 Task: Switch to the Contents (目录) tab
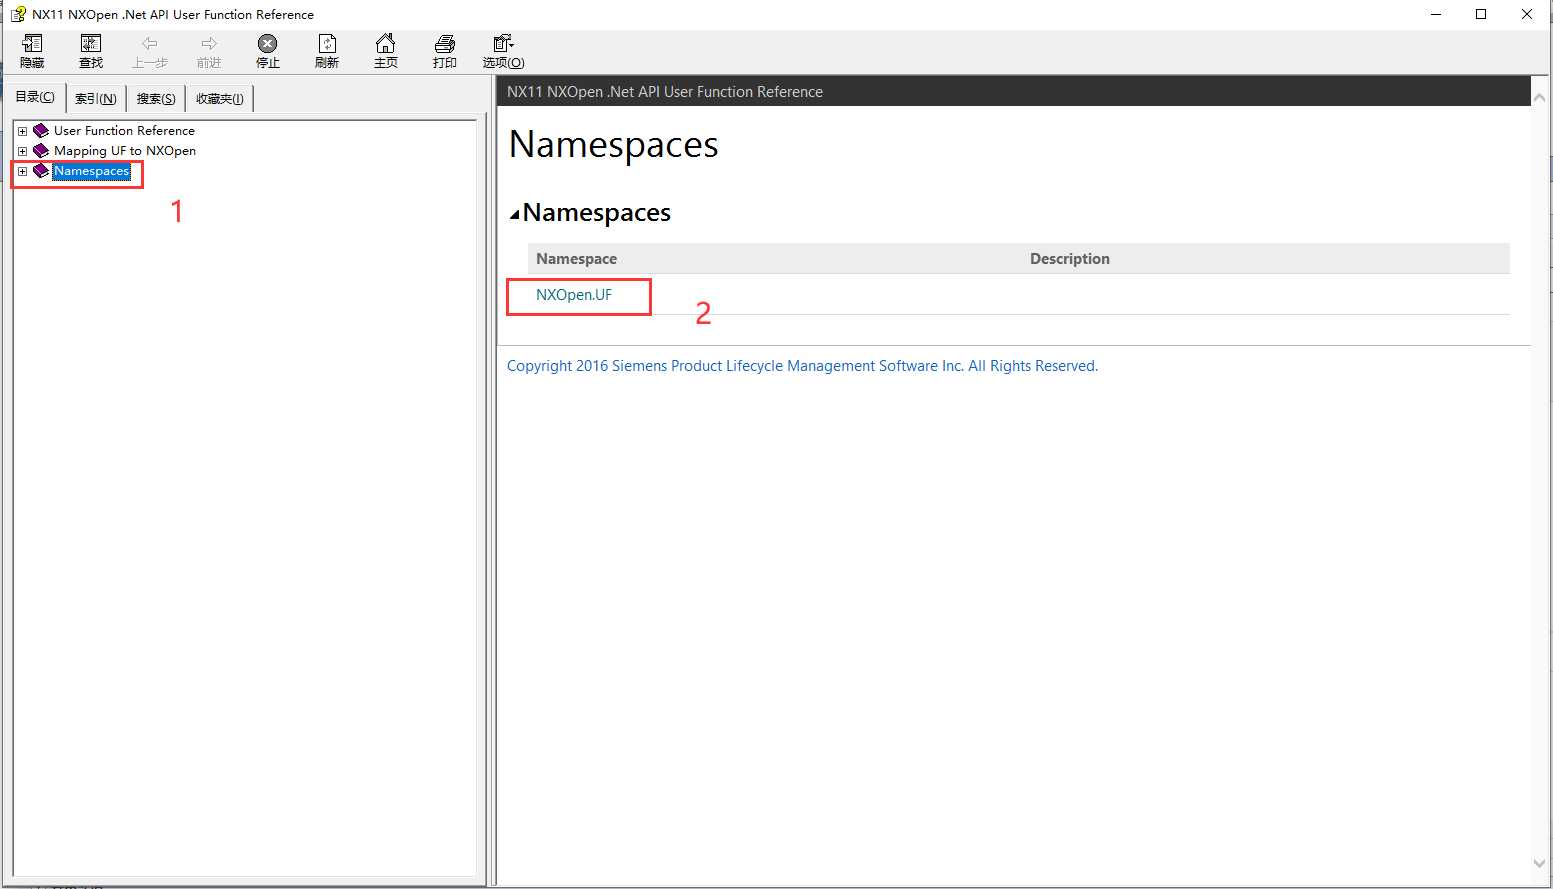tap(36, 97)
